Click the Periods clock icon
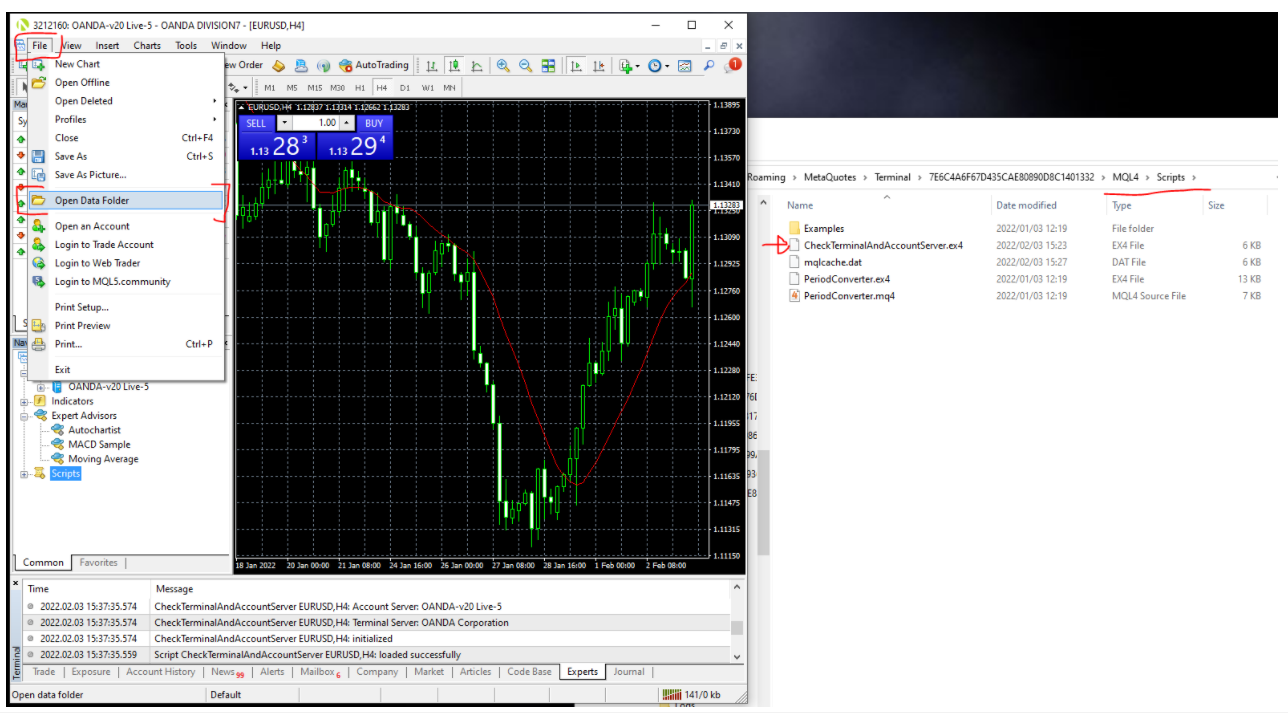 click(655, 66)
